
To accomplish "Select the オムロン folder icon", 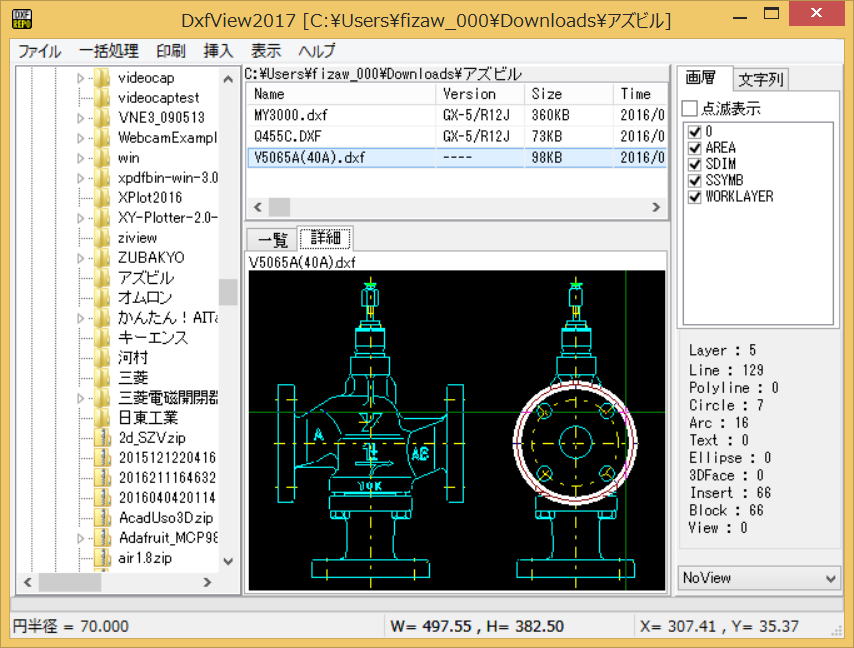I will pyautogui.click(x=102, y=297).
